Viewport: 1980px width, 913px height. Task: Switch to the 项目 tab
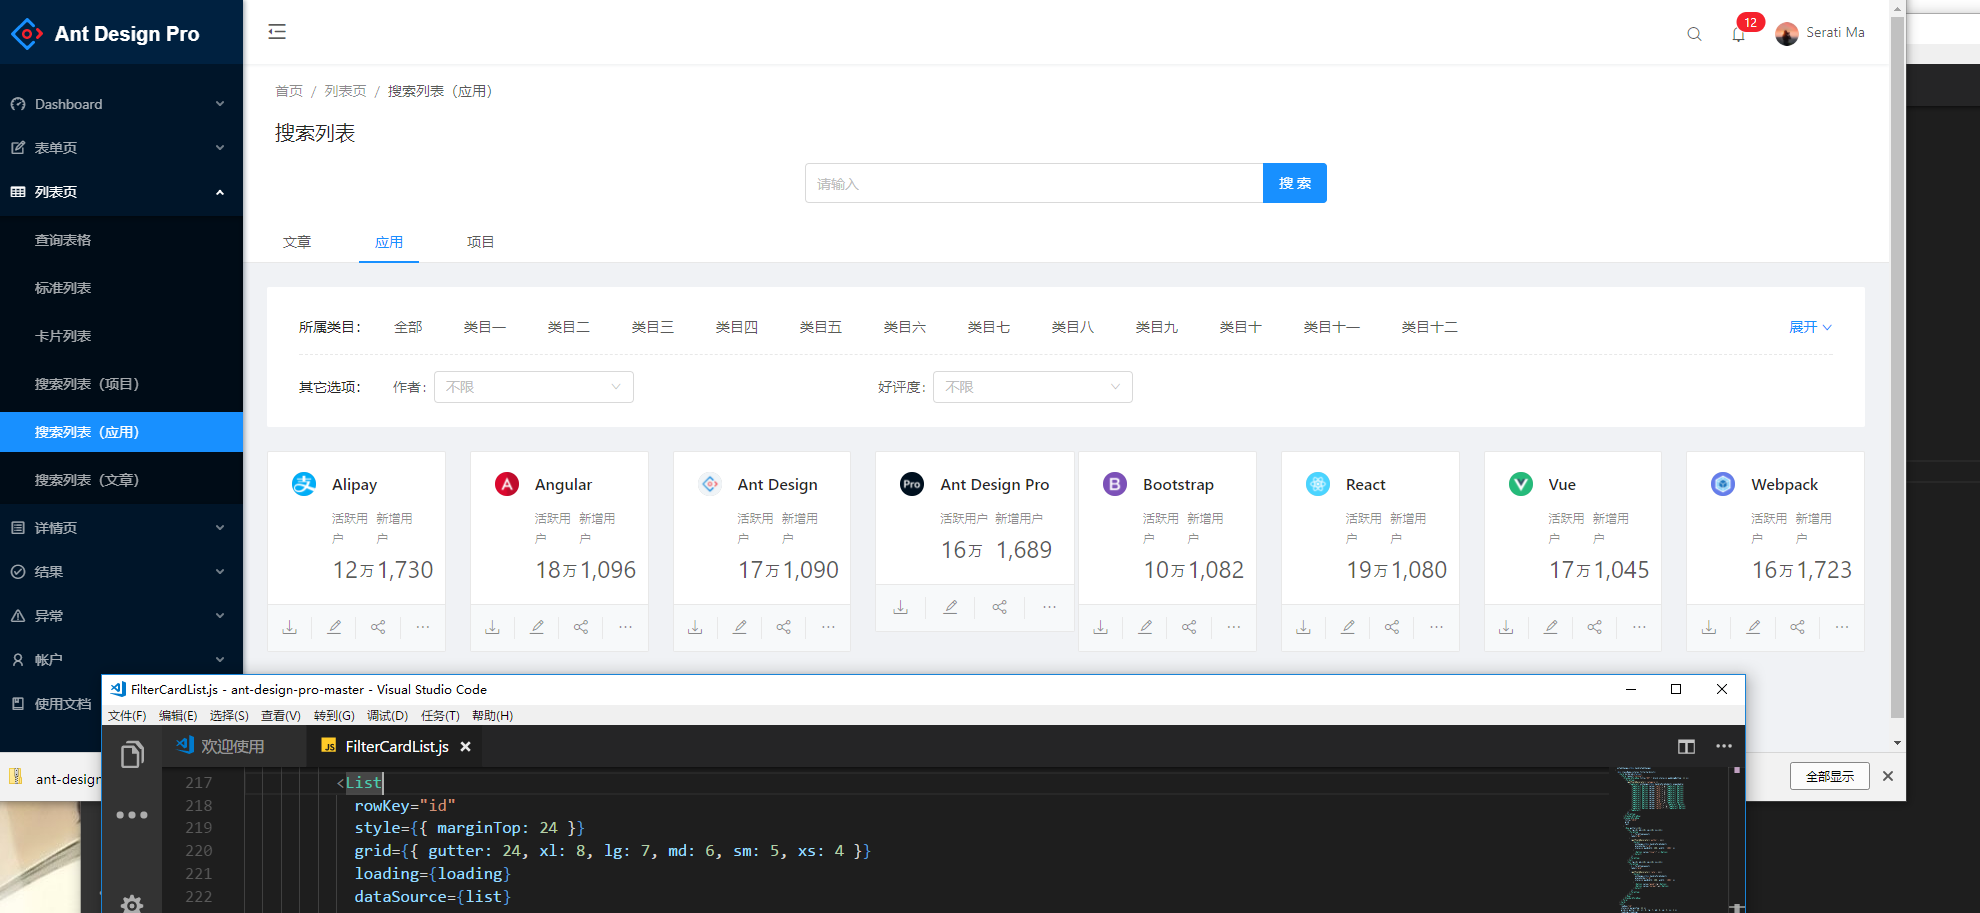pos(481,242)
